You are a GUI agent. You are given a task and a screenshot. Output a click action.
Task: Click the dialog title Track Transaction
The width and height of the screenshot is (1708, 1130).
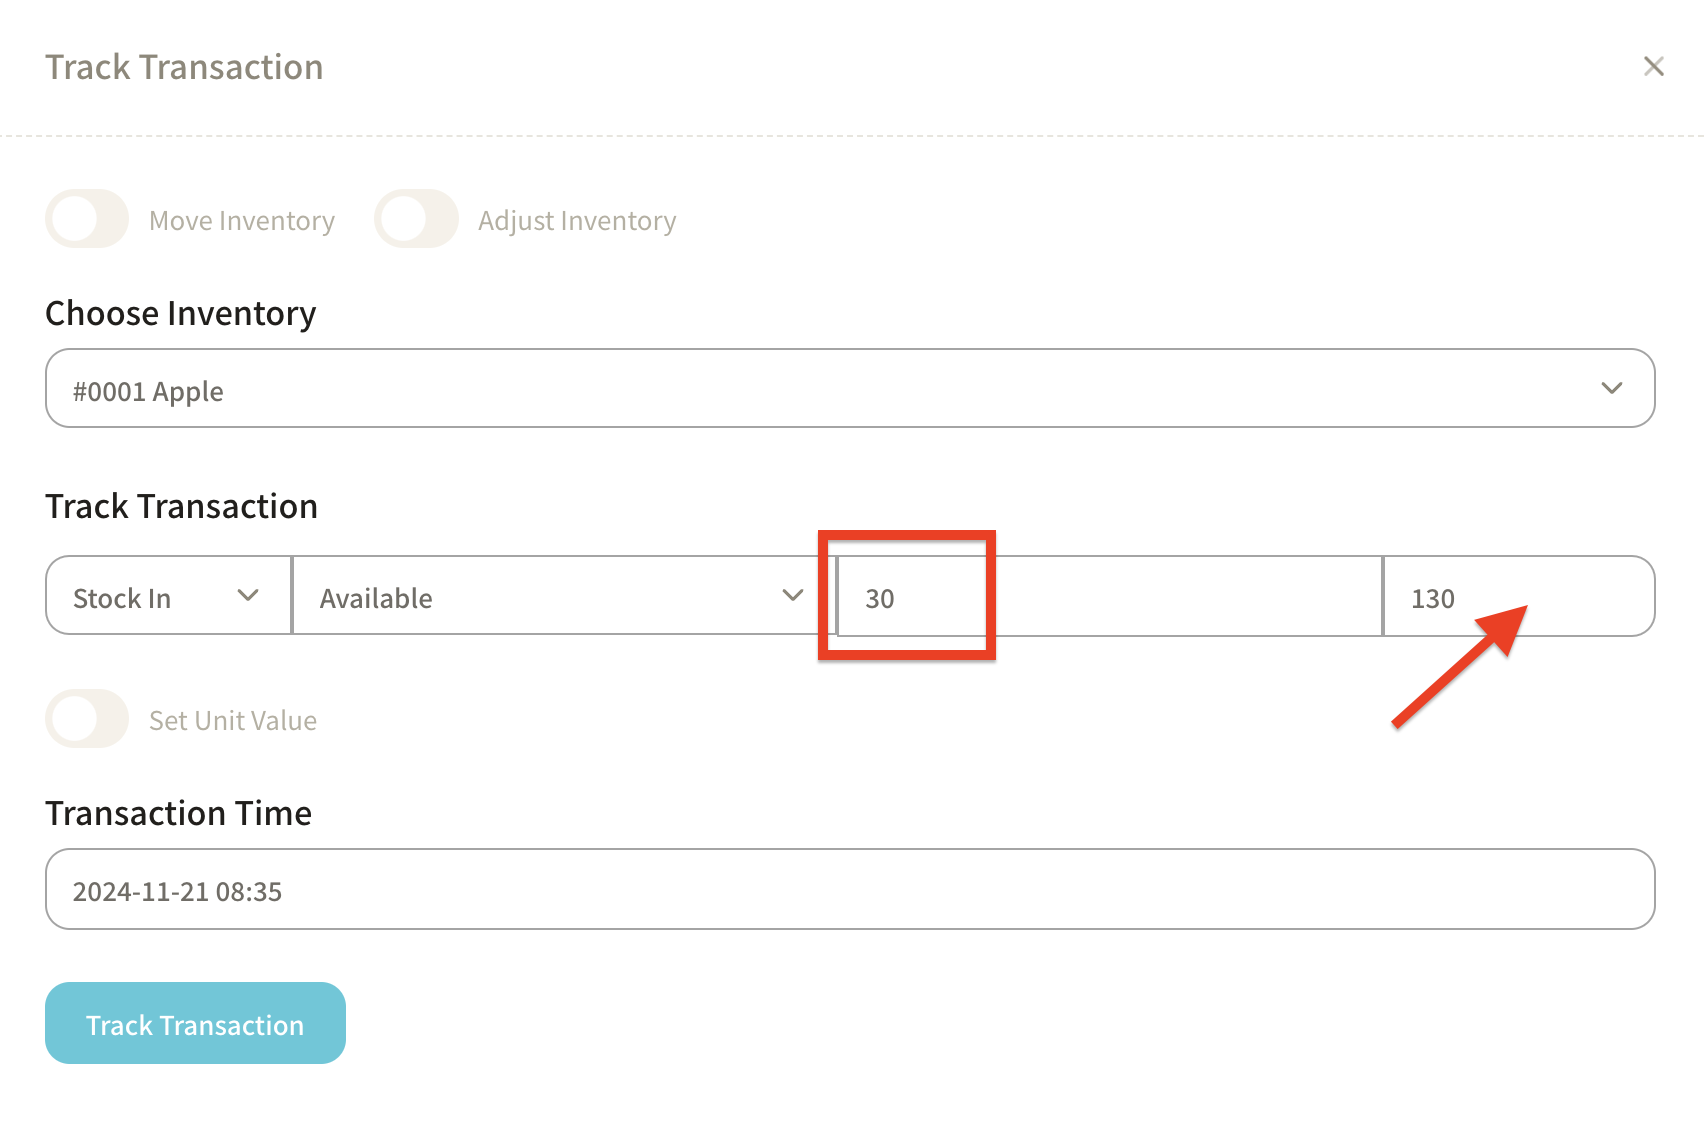[184, 67]
